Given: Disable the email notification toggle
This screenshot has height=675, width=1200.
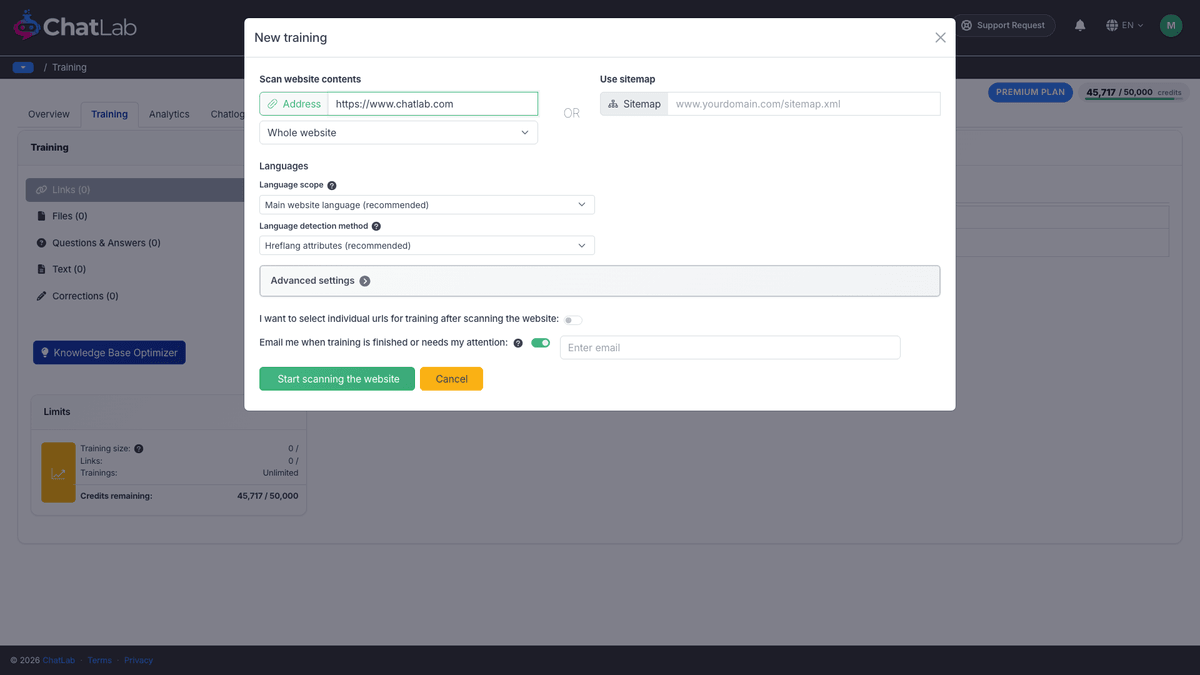Looking at the screenshot, I should tap(541, 343).
